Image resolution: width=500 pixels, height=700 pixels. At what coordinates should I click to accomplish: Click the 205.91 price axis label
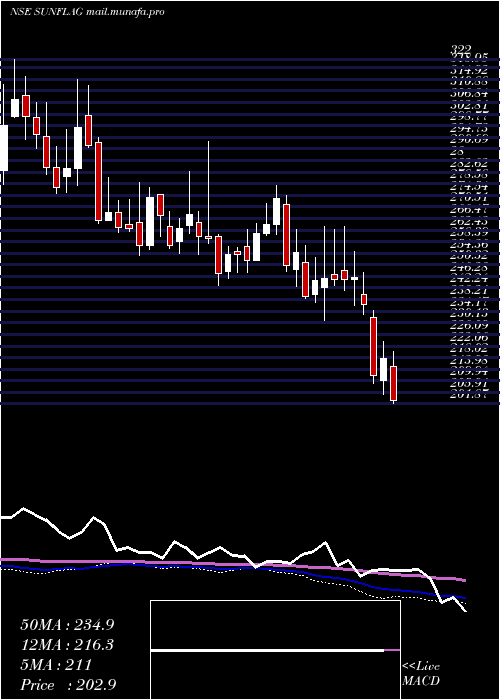coord(468,383)
